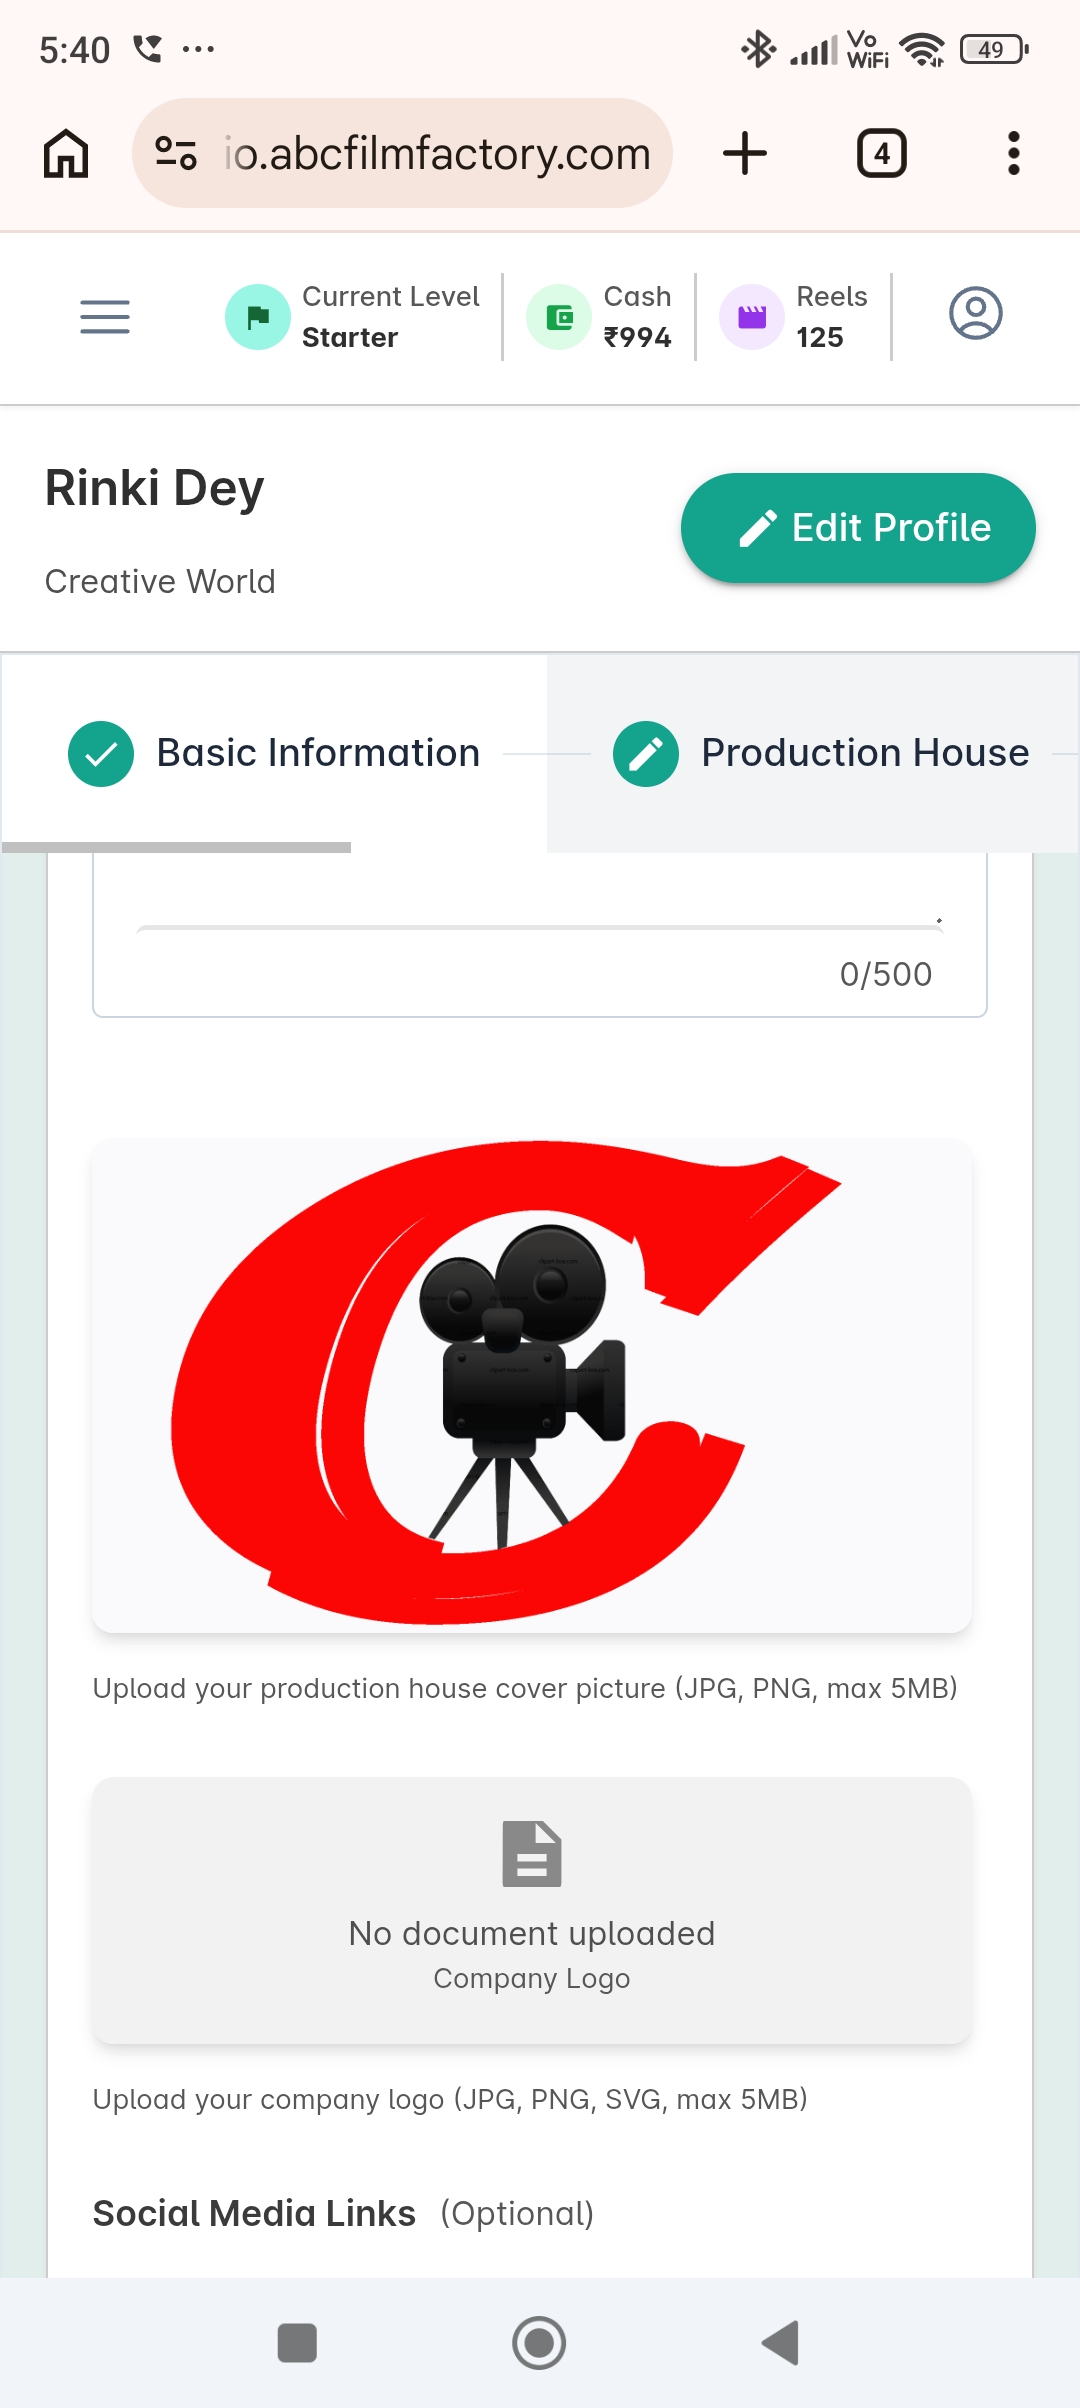The width and height of the screenshot is (1080, 2408).
Task: Open the browser three-dot overflow menu
Action: pos(1014,153)
